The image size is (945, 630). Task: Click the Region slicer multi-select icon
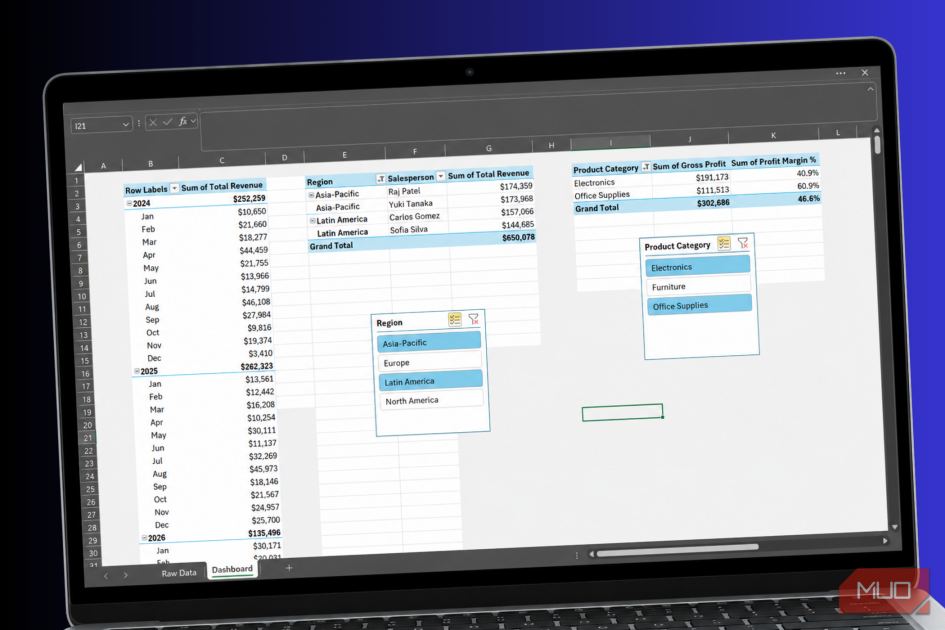pos(454,320)
